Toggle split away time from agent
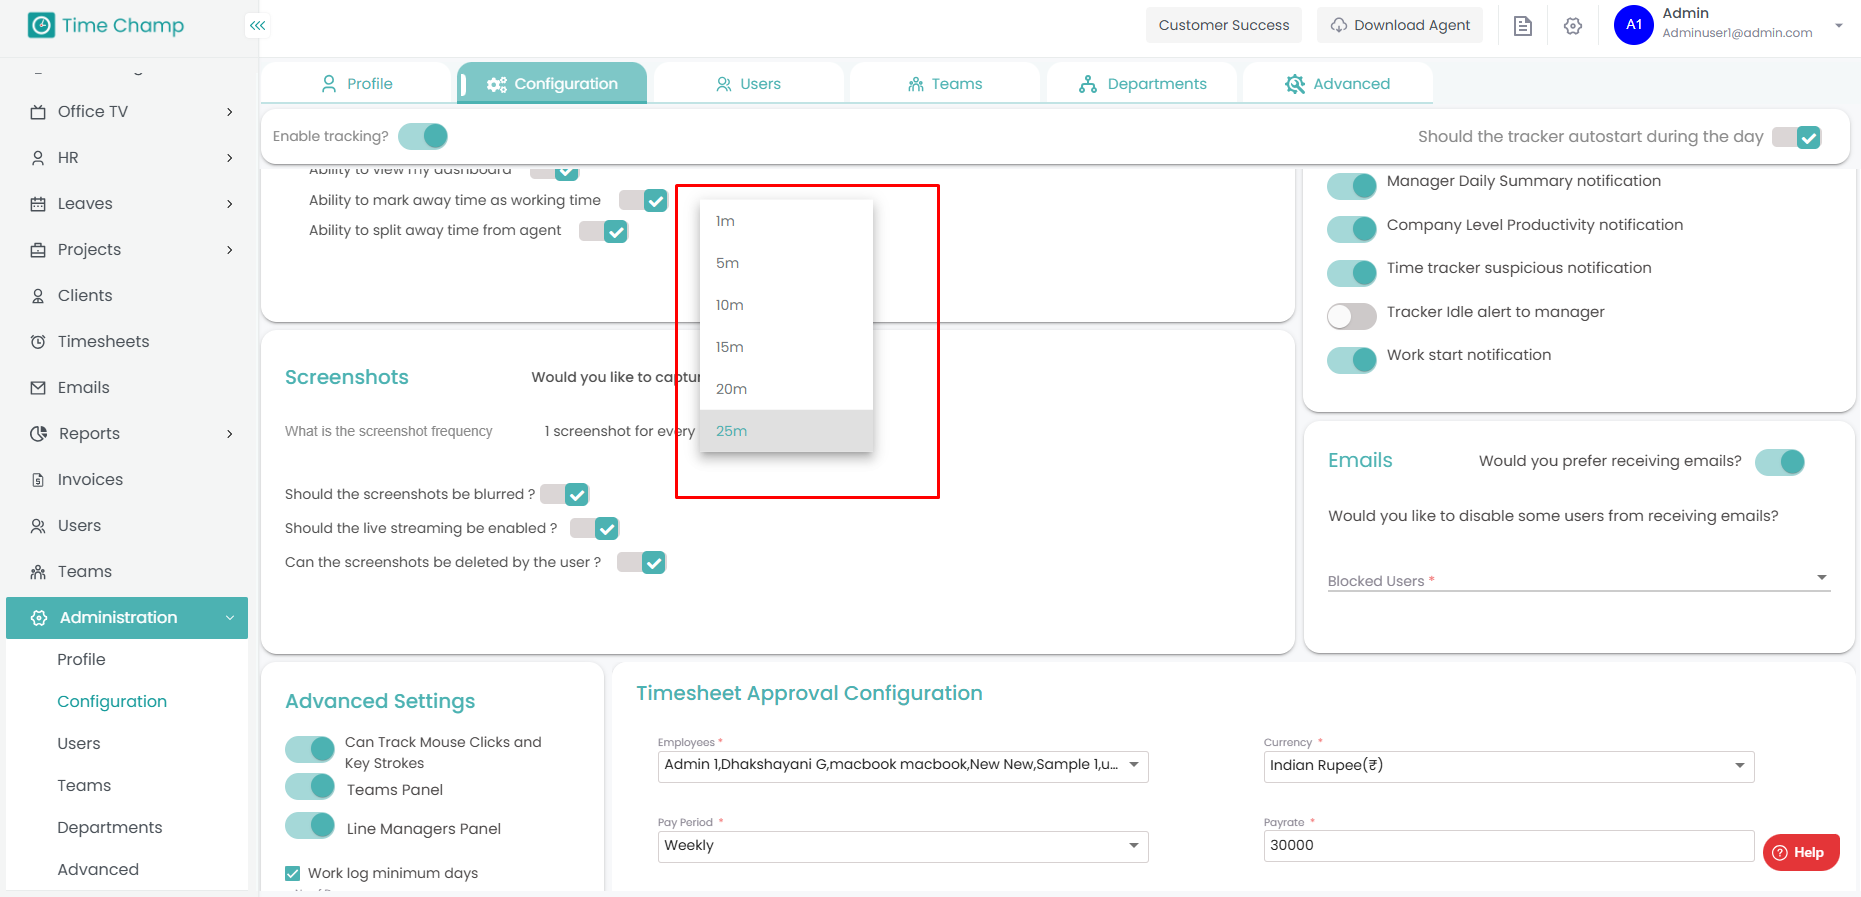This screenshot has width=1861, height=897. click(603, 232)
